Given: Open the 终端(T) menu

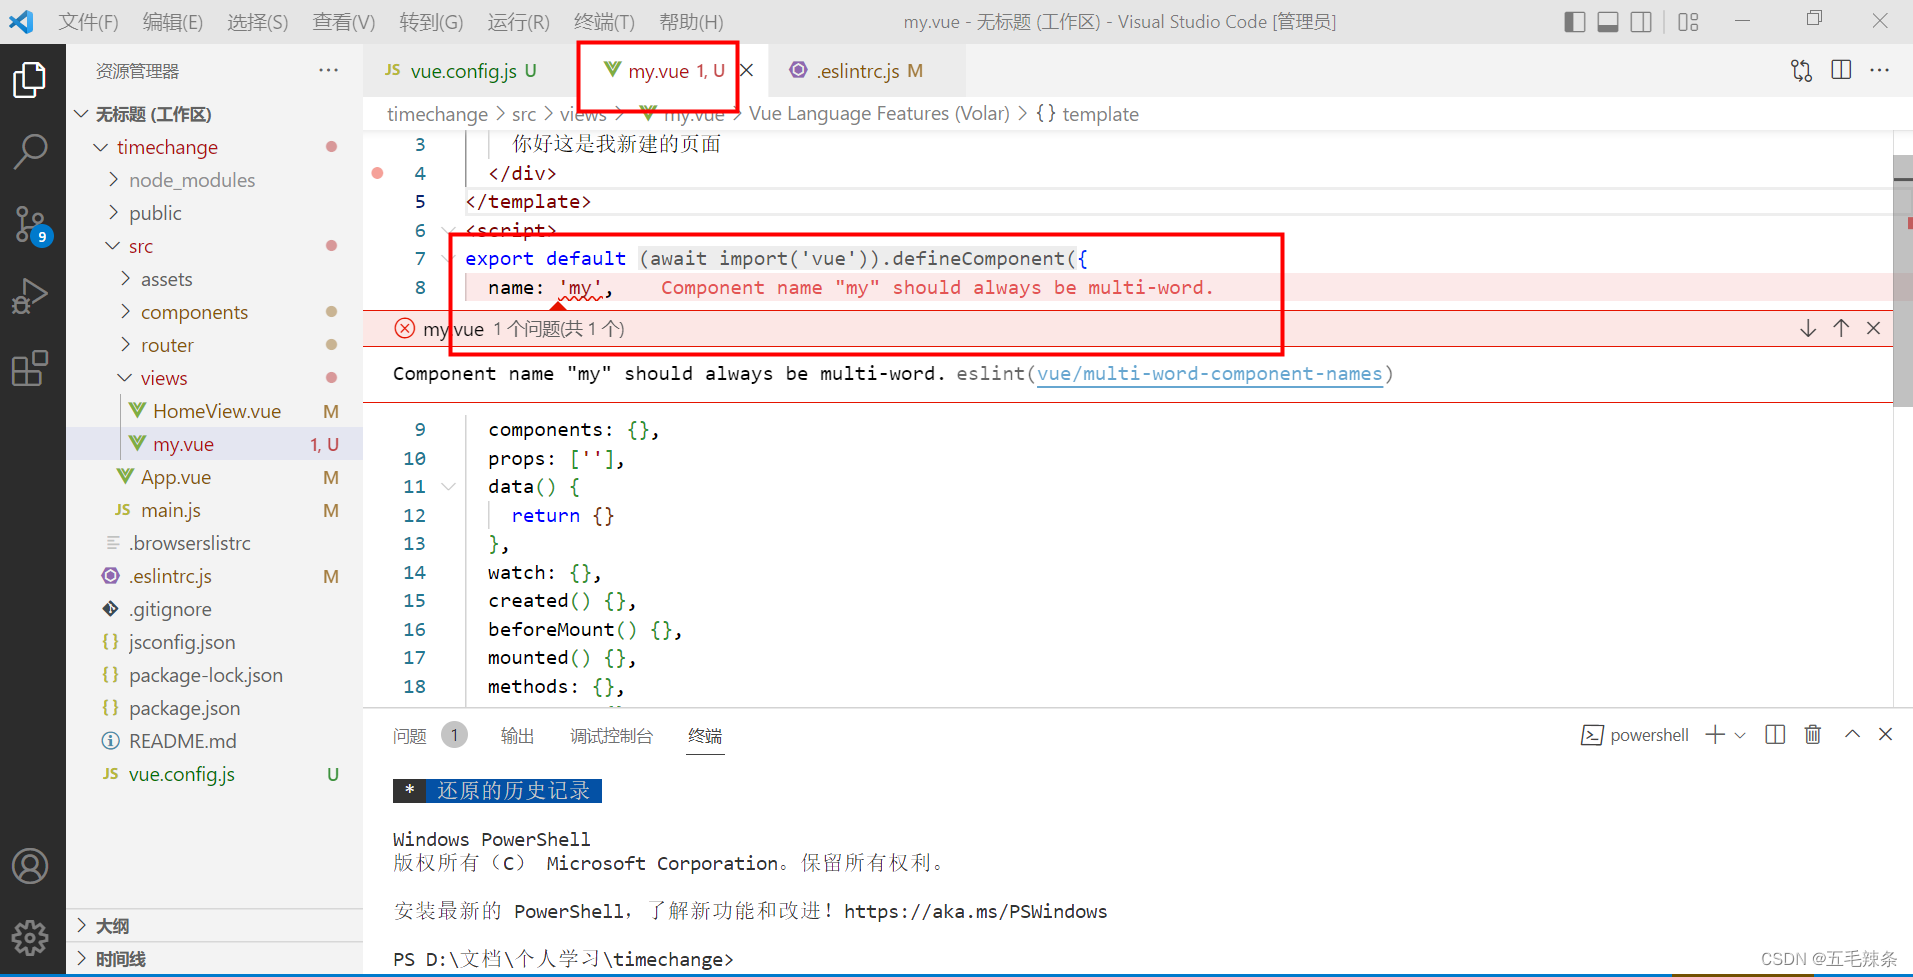Looking at the screenshot, I should pos(604,21).
